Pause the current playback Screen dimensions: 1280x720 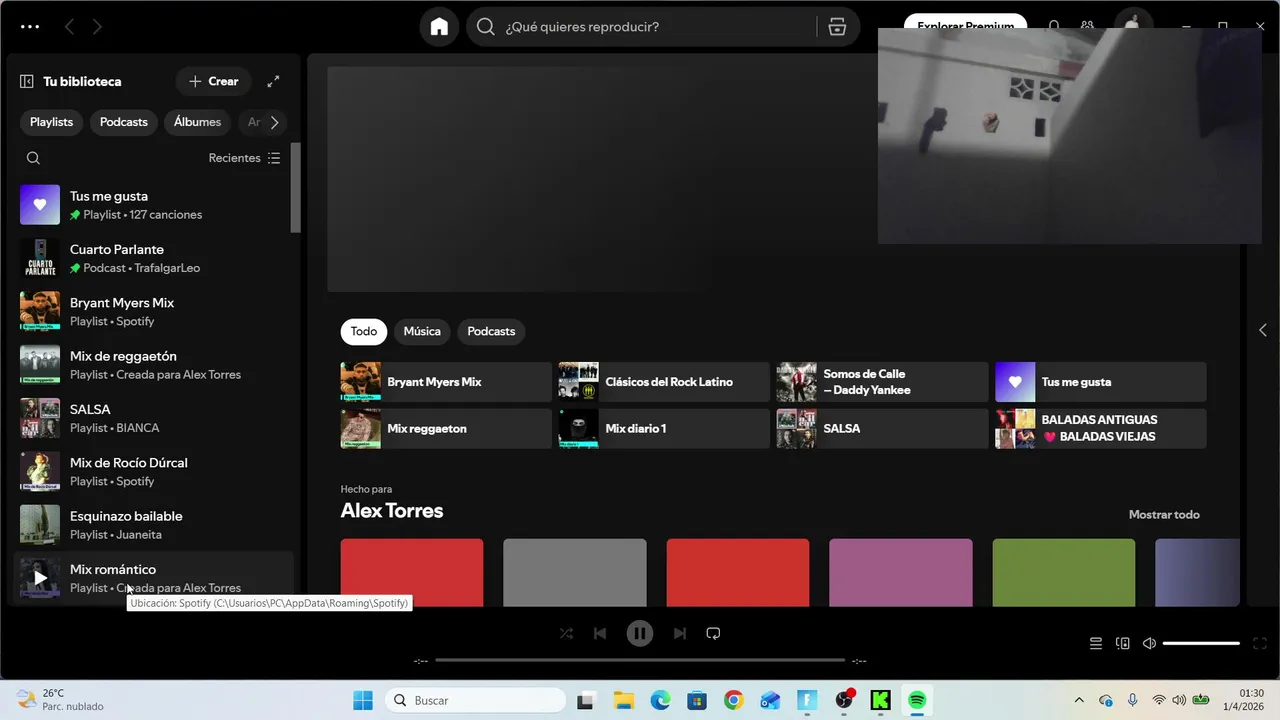(x=640, y=633)
